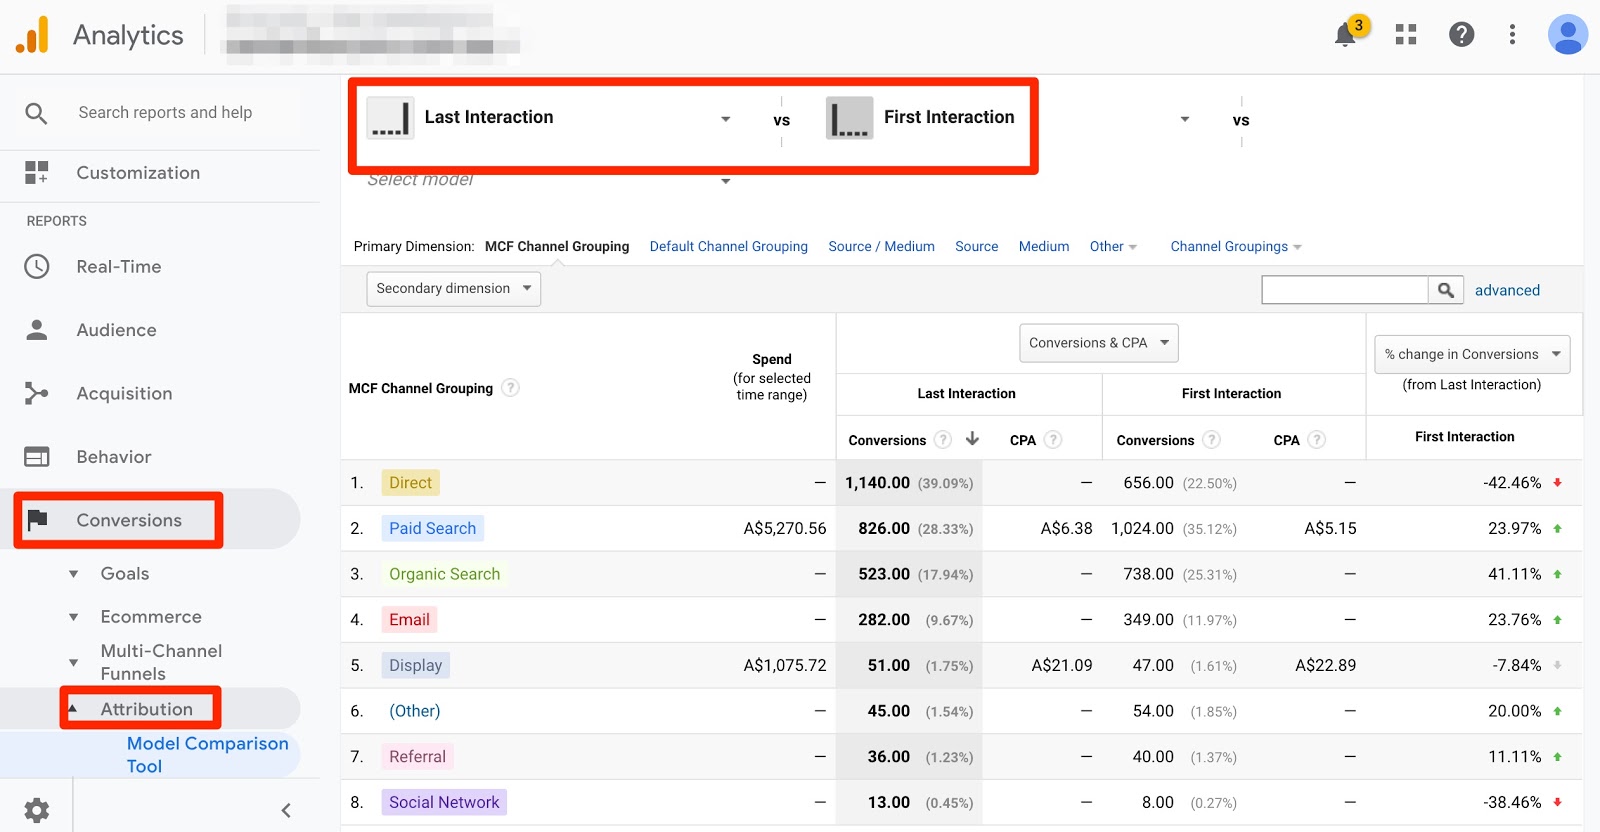Click the table search magnifier button
1600x832 pixels.
[x=1446, y=290]
